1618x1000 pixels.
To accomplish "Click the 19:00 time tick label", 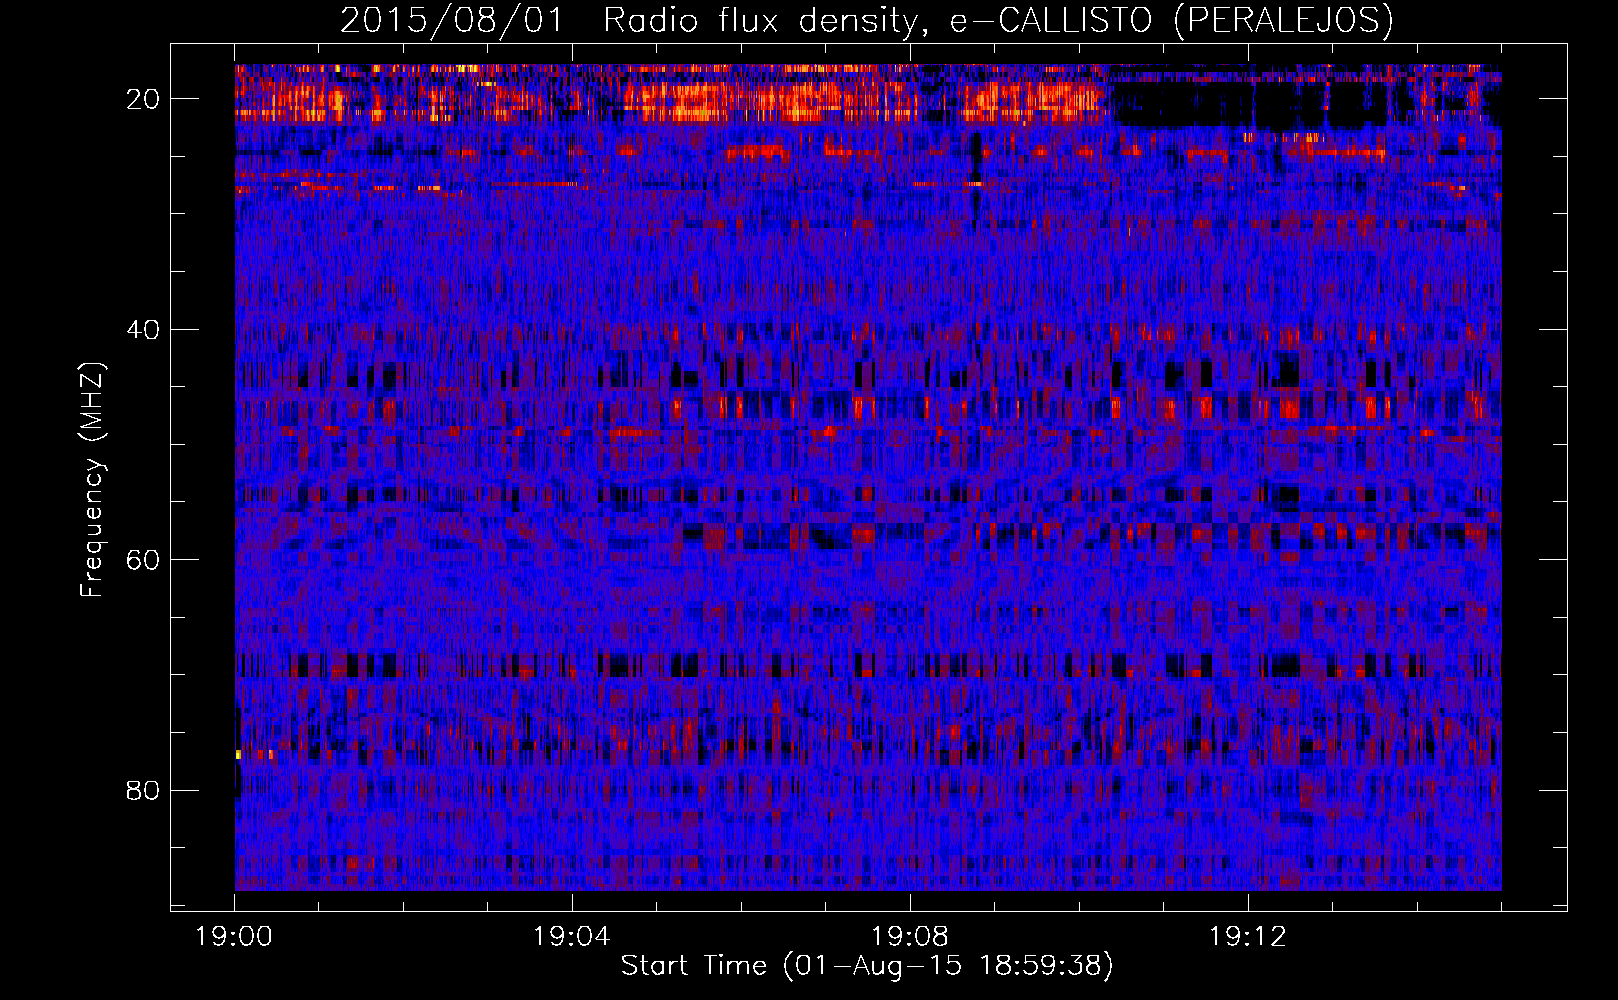I will tap(234, 937).
